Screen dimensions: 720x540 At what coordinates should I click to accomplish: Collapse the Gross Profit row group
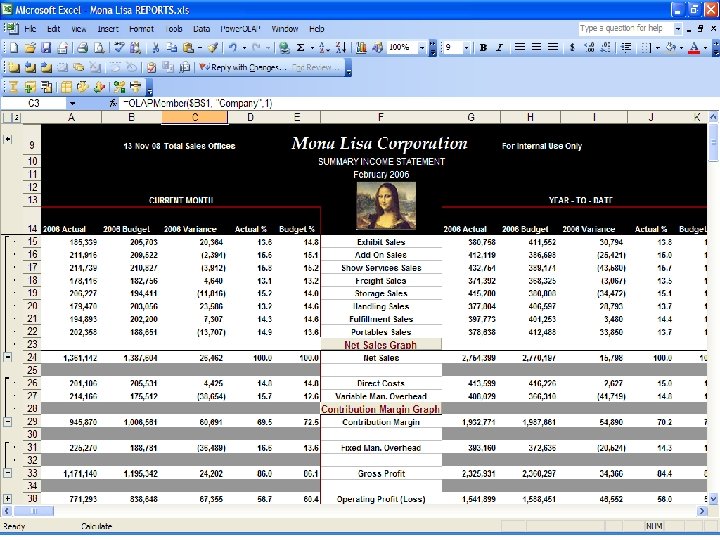tap(8, 473)
